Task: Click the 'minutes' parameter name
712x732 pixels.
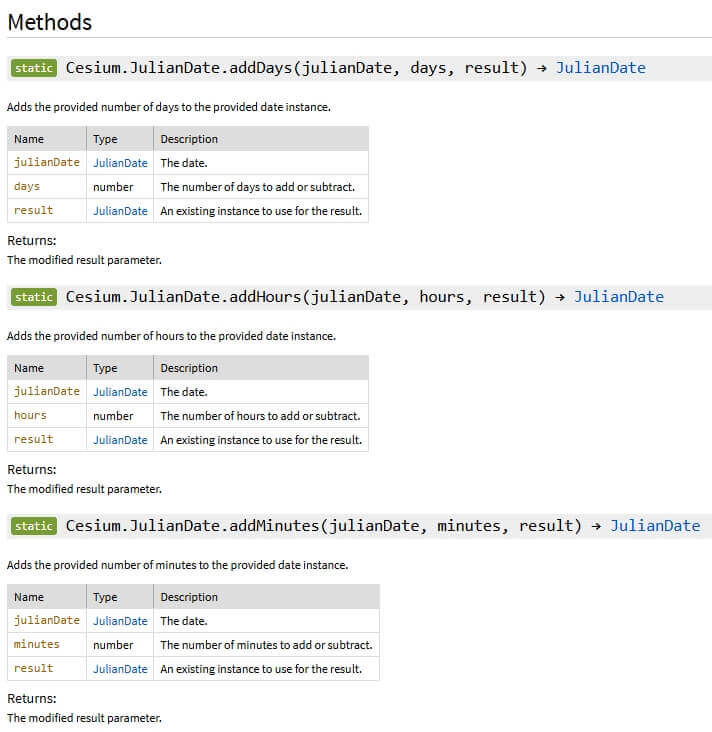Action: pyautogui.click(x=36, y=645)
